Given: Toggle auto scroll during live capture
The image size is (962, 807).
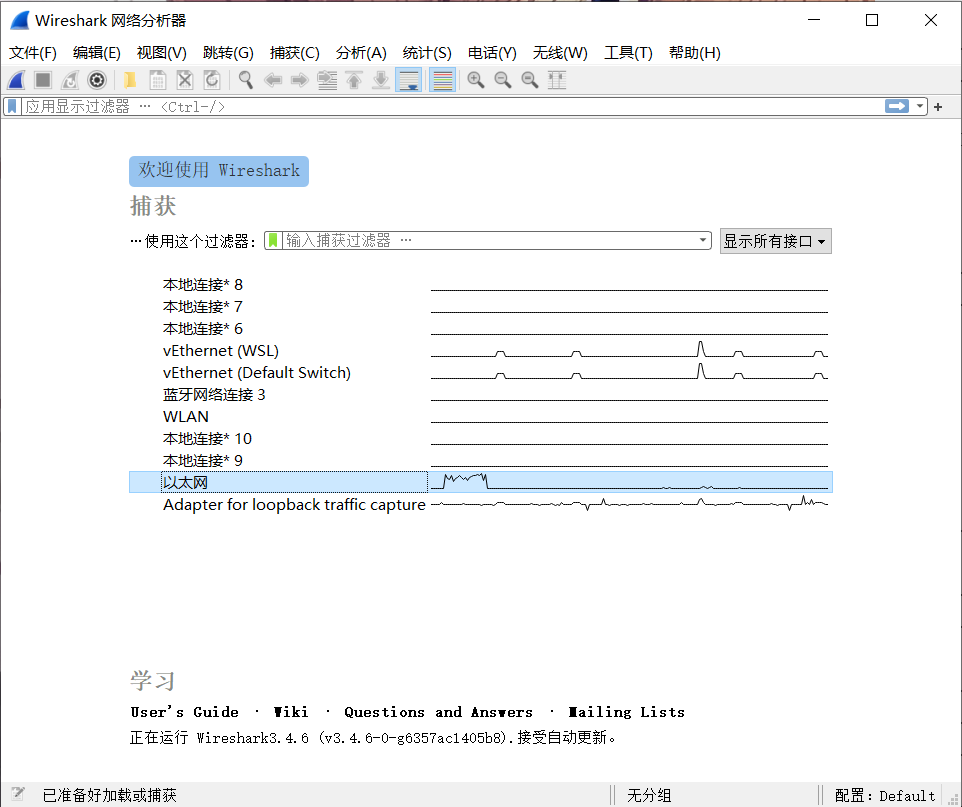Looking at the screenshot, I should (x=409, y=80).
